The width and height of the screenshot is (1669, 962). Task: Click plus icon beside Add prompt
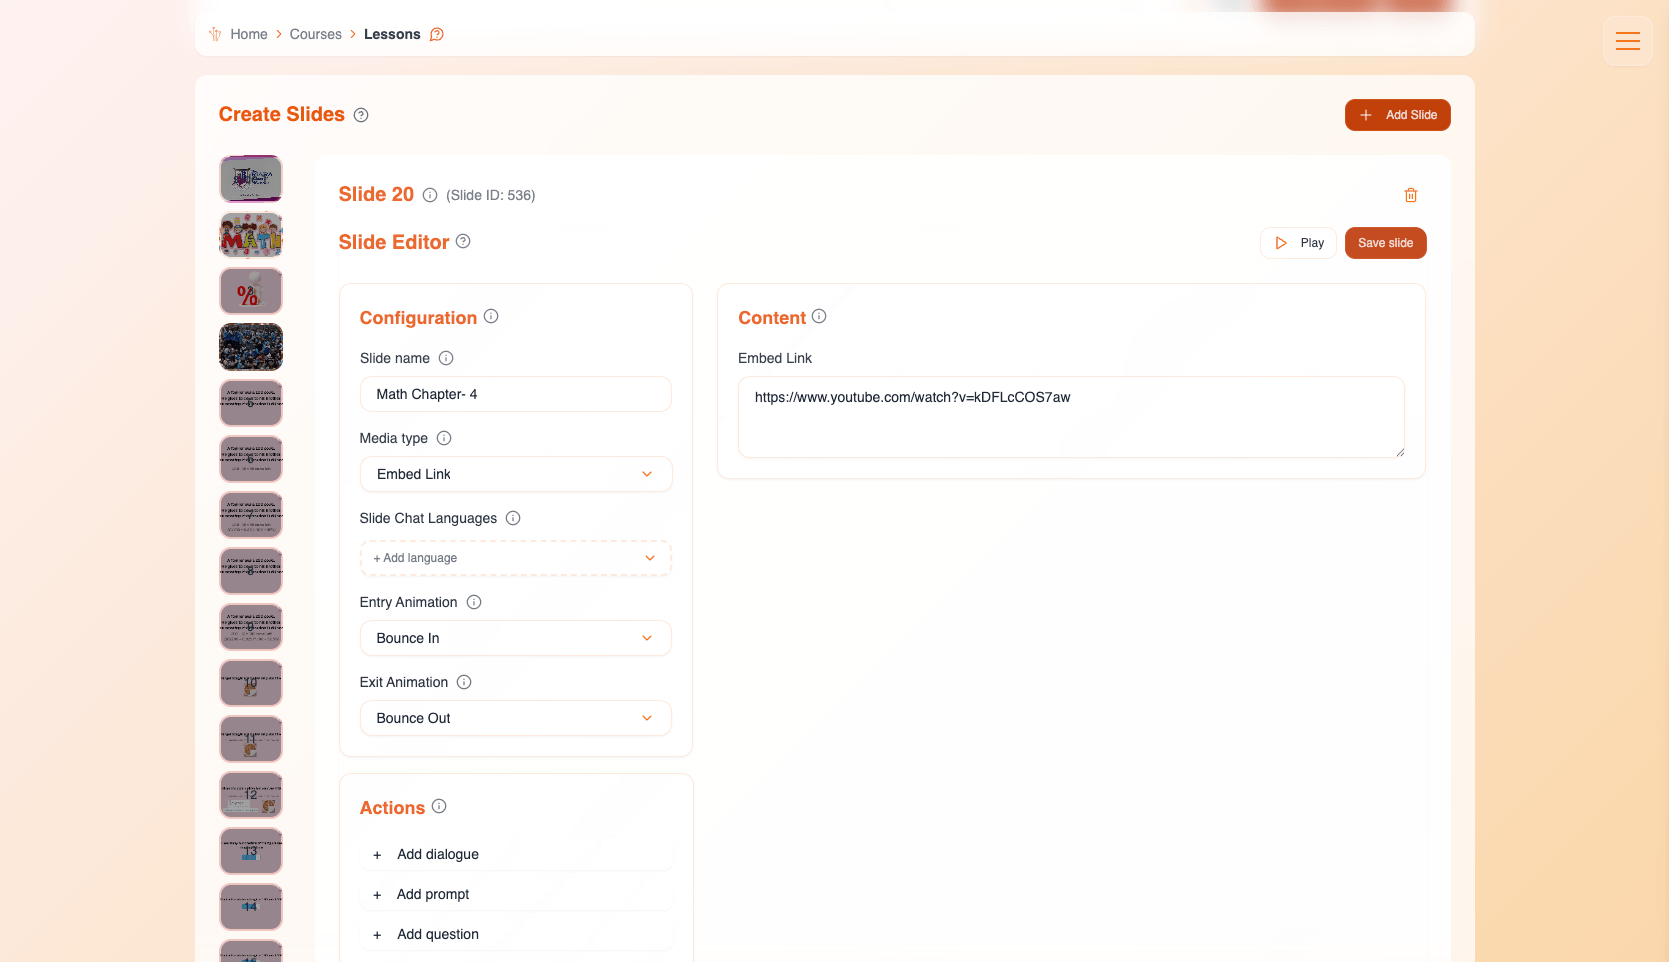377,895
